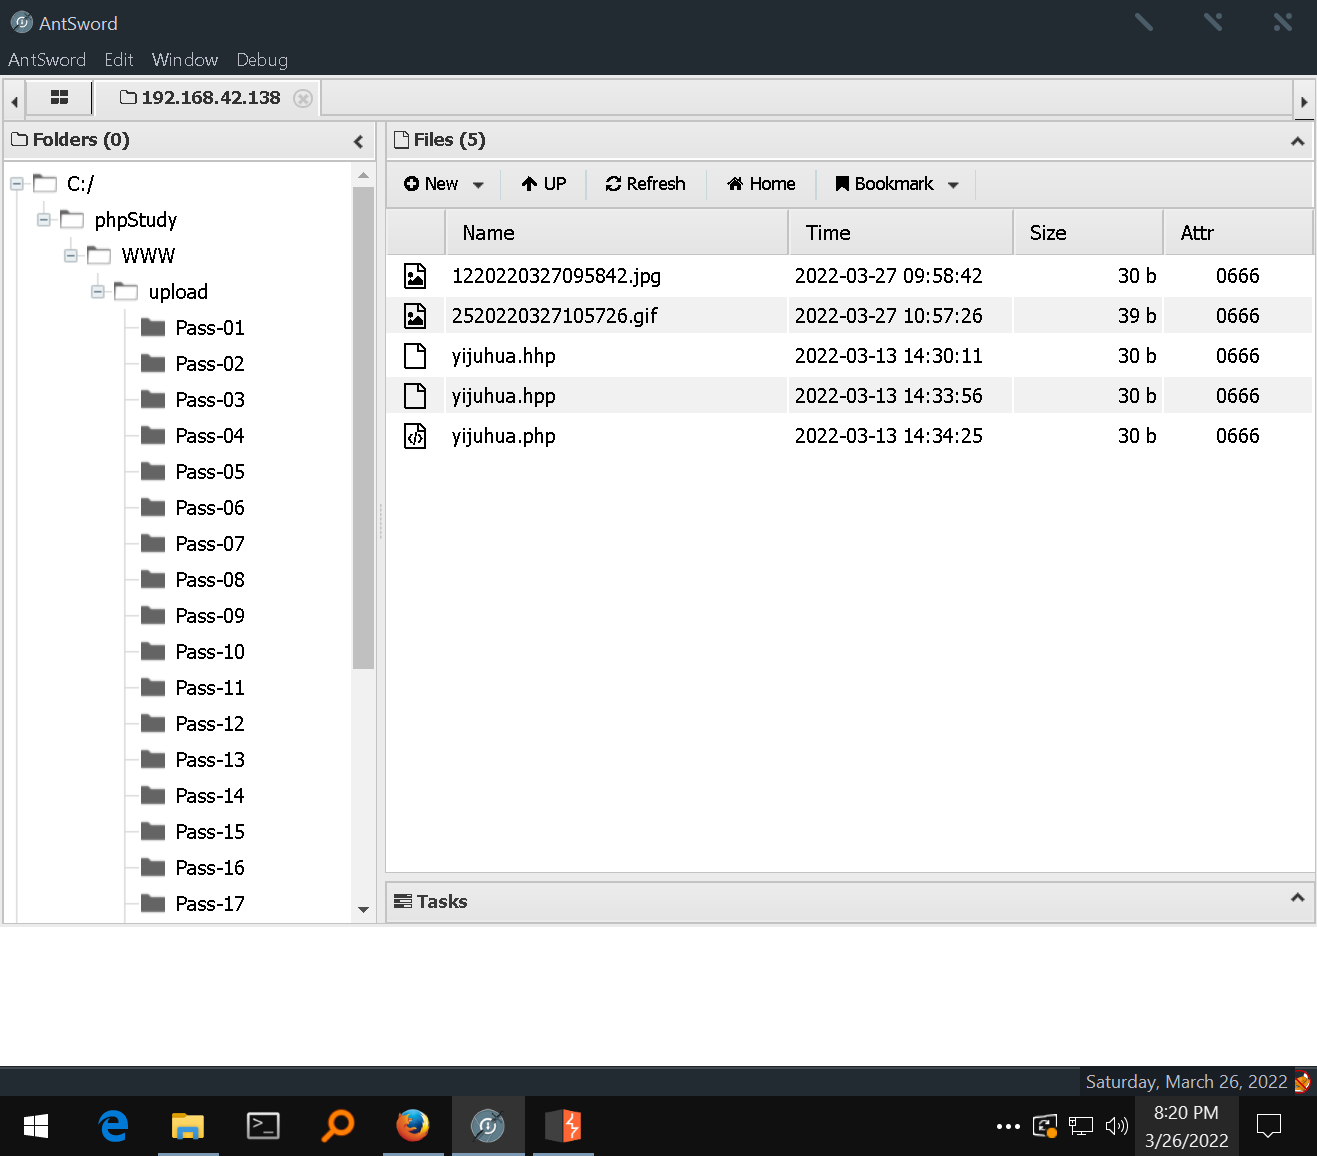The height and width of the screenshot is (1156, 1317).
Task: Go UP one directory
Action: pyautogui.click(x=544, y=184)
